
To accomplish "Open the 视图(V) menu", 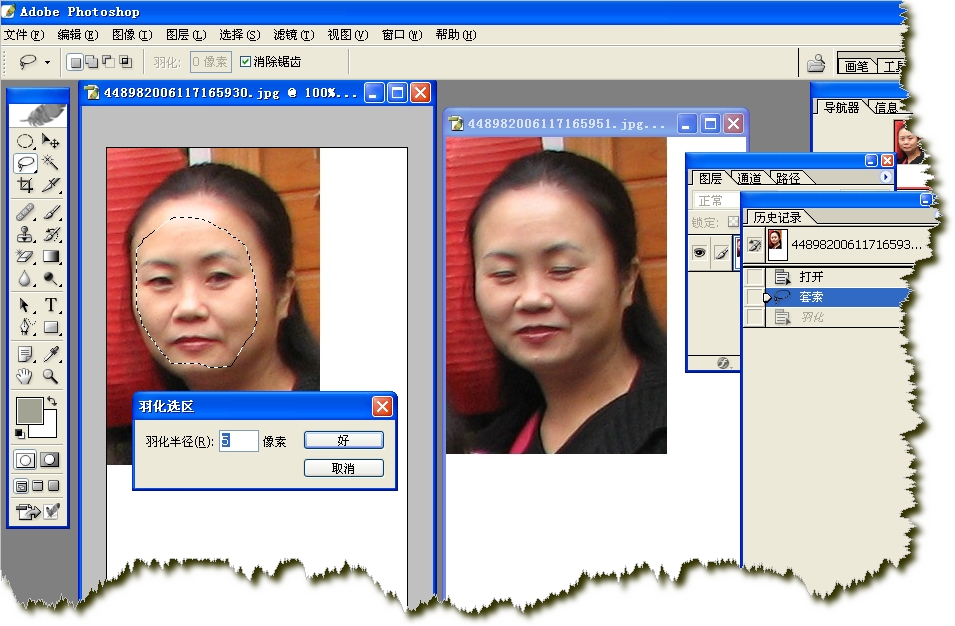I will click(x=348, y=35).
